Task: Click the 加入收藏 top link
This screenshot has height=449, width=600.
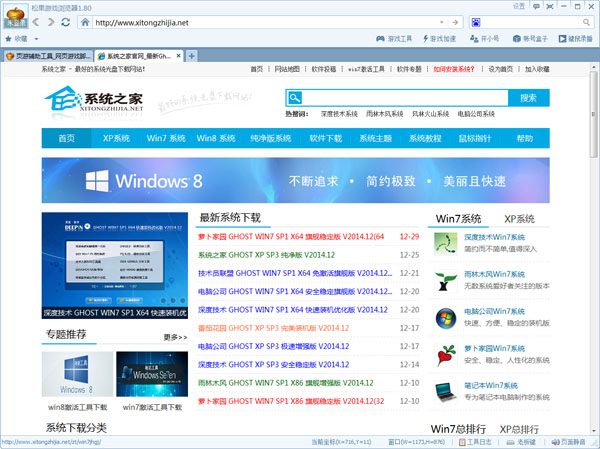Action: pos(537,69)
